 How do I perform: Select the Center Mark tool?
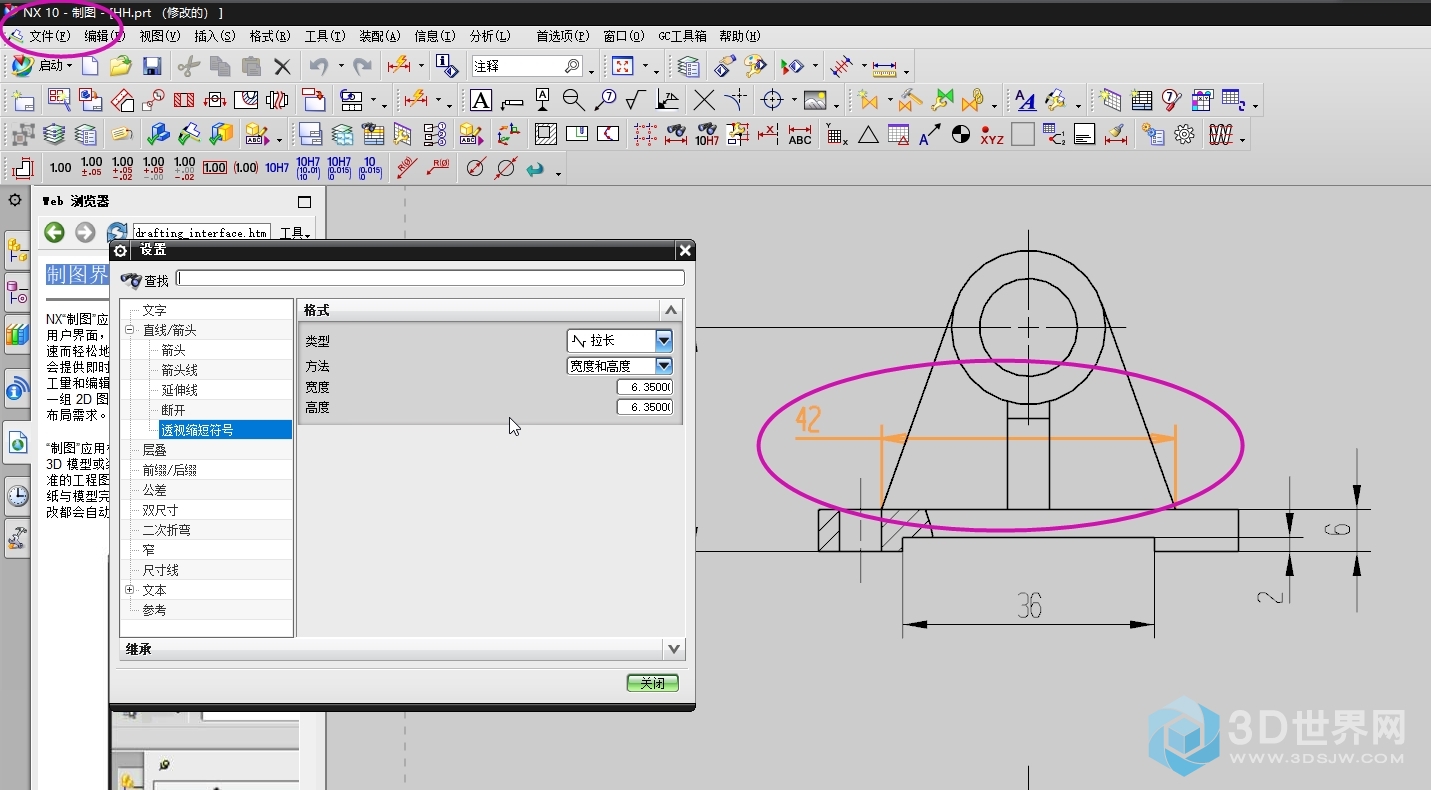click(771, 101)
